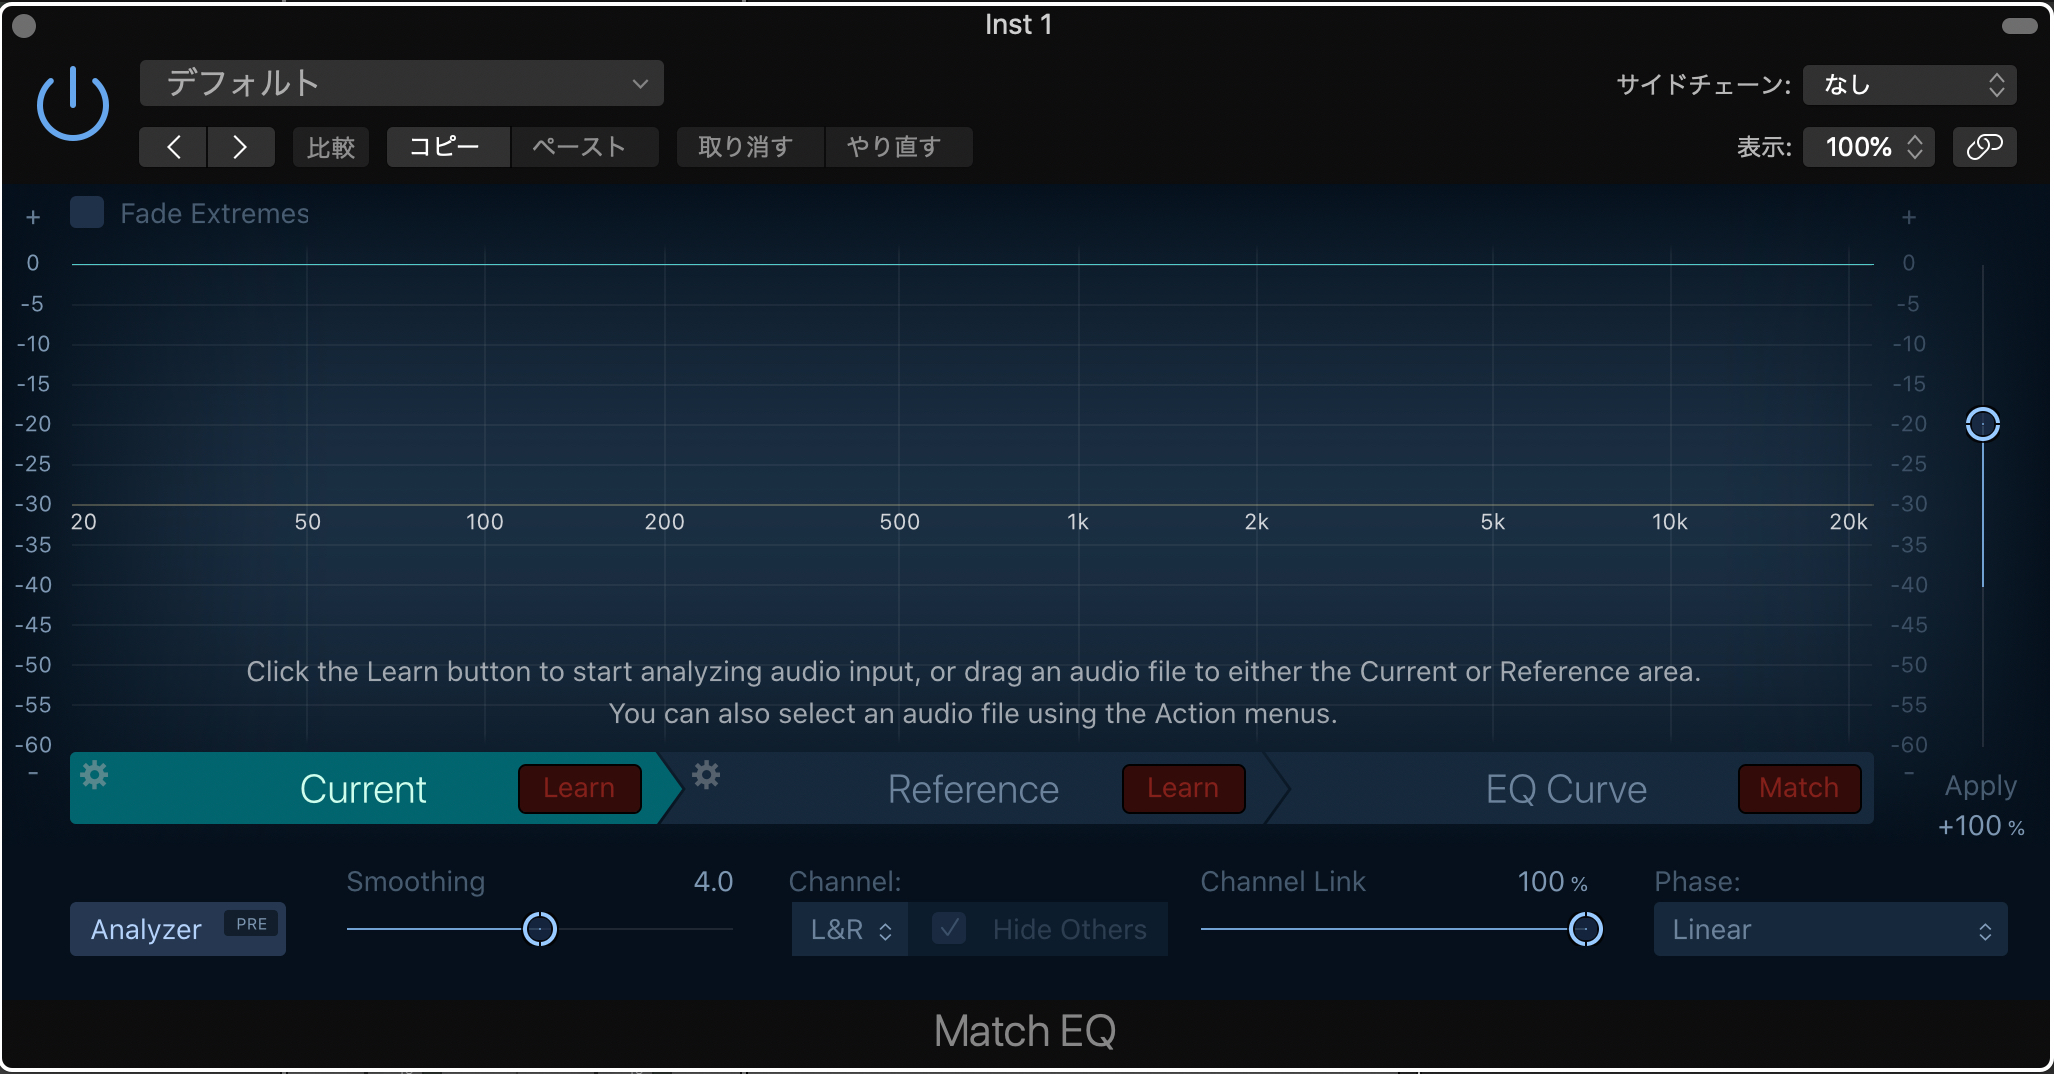Toggle the plug-in power bypass button
The image size is (2054, 1074).
pos(72,104)
